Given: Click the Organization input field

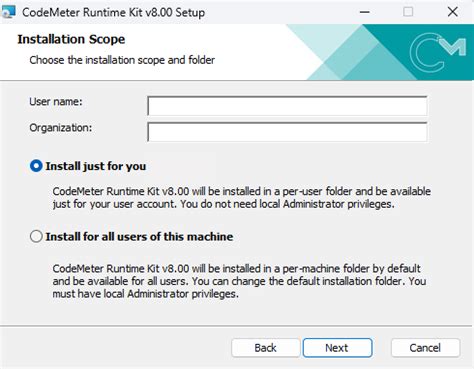Looking at the screenshot, I should [287, 132].
